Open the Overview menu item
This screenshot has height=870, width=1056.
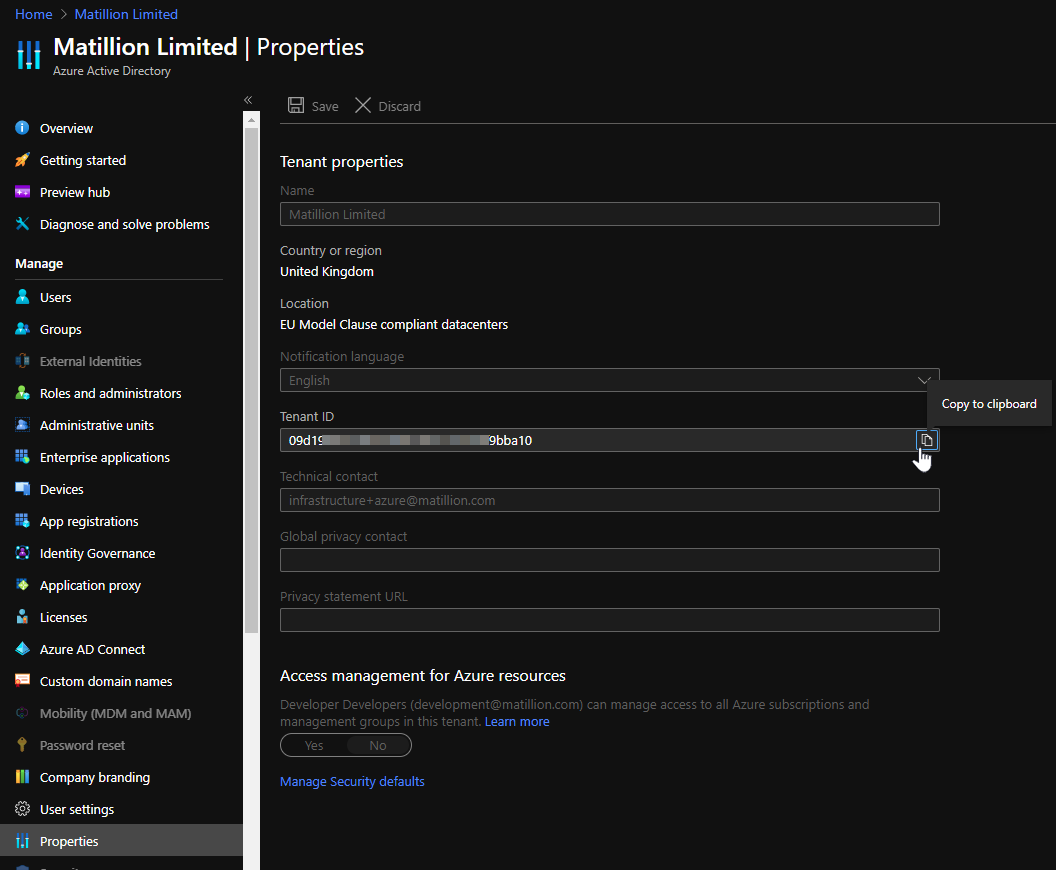[x=66, y=129]
